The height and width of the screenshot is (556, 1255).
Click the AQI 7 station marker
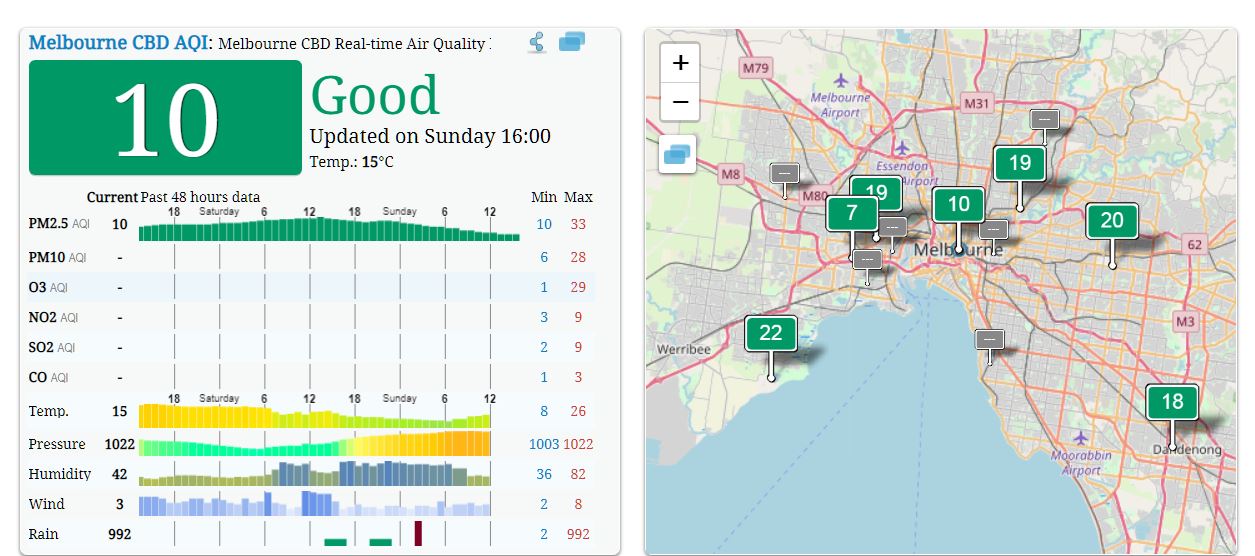click(851, 213)
